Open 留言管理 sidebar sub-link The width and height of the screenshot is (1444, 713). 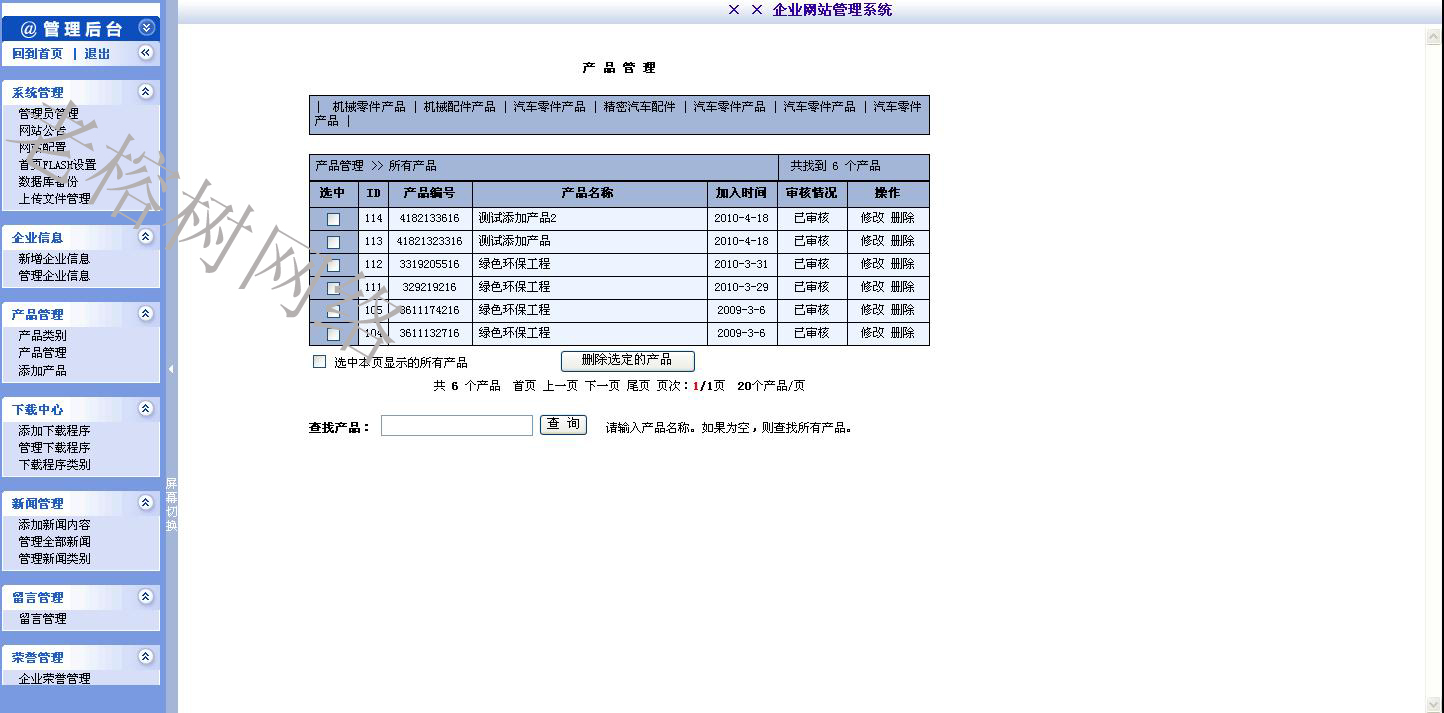click(x=42, y=619)
